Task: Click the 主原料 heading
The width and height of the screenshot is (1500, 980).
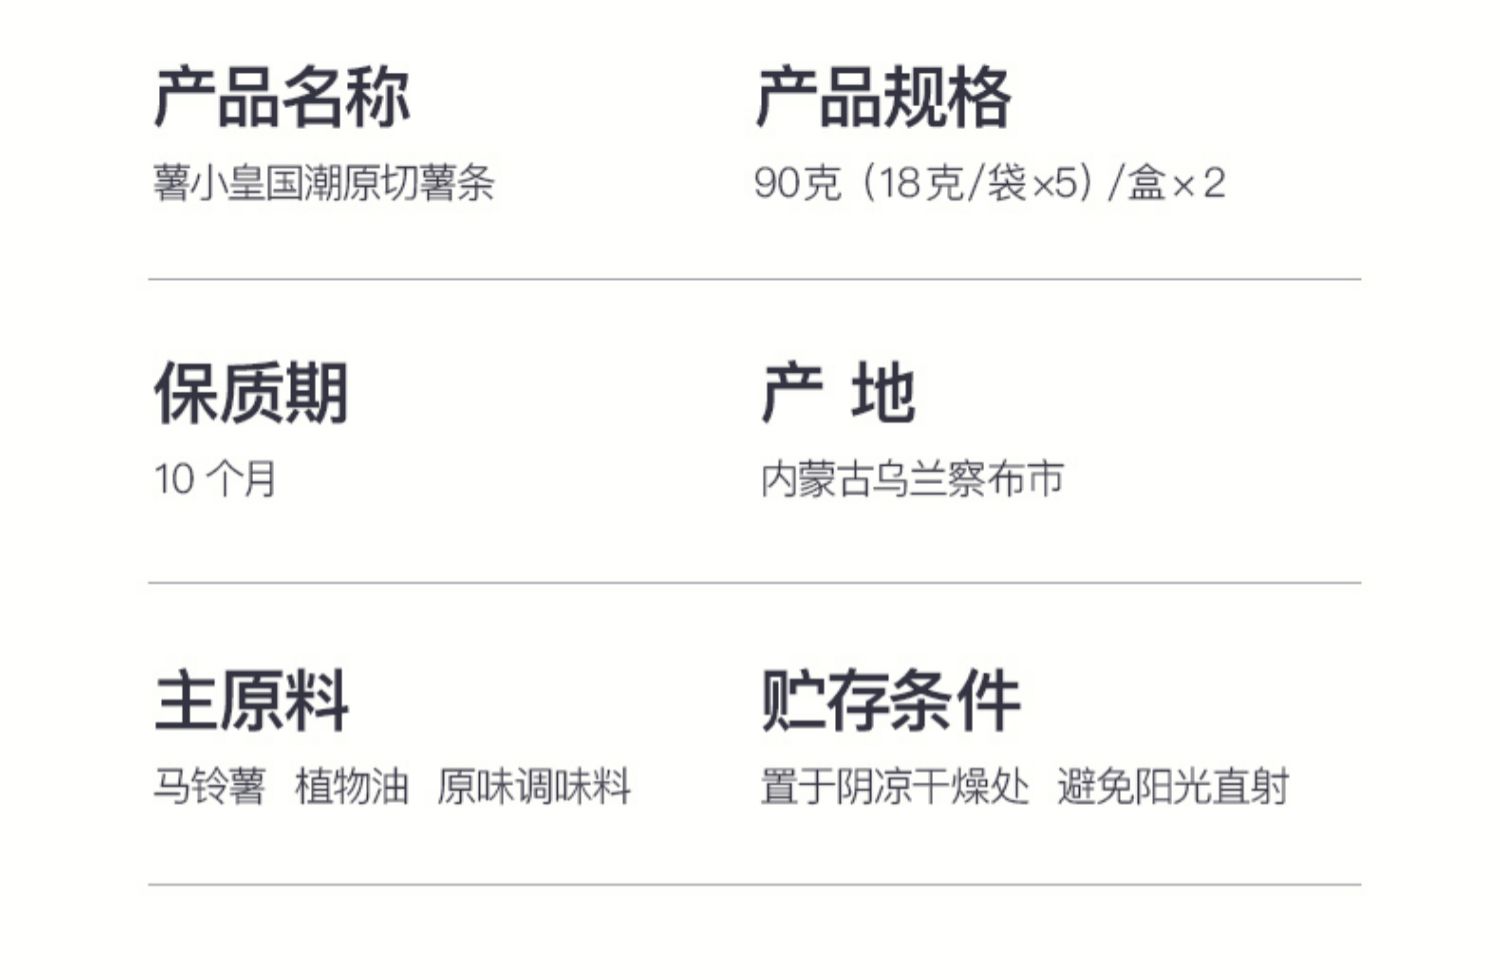Action: tap(251, 701)
